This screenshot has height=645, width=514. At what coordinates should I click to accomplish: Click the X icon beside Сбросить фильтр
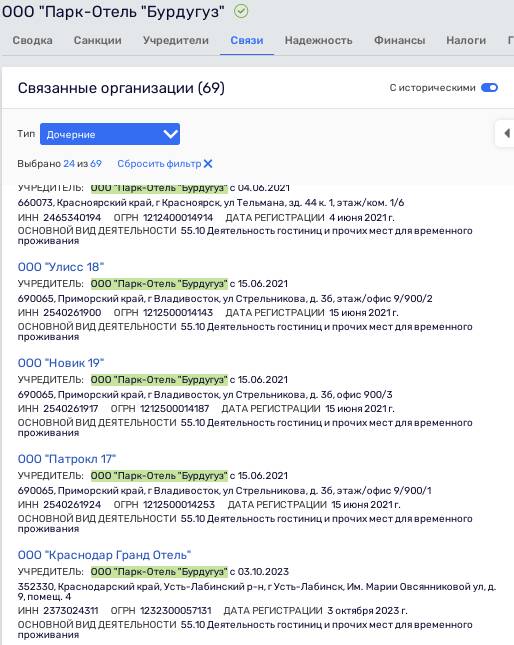click(x=208, y=164)
